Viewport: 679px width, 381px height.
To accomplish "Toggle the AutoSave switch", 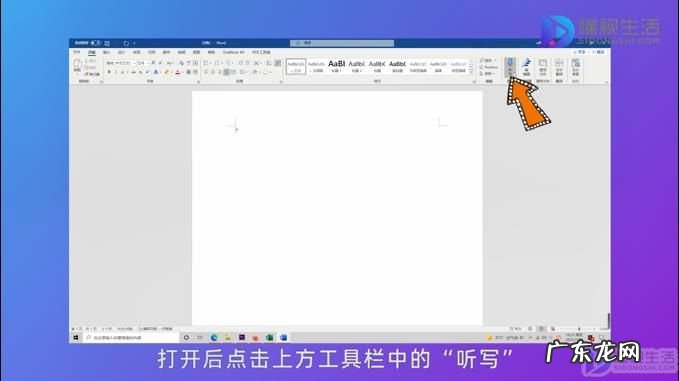I will tap(96, 43).
